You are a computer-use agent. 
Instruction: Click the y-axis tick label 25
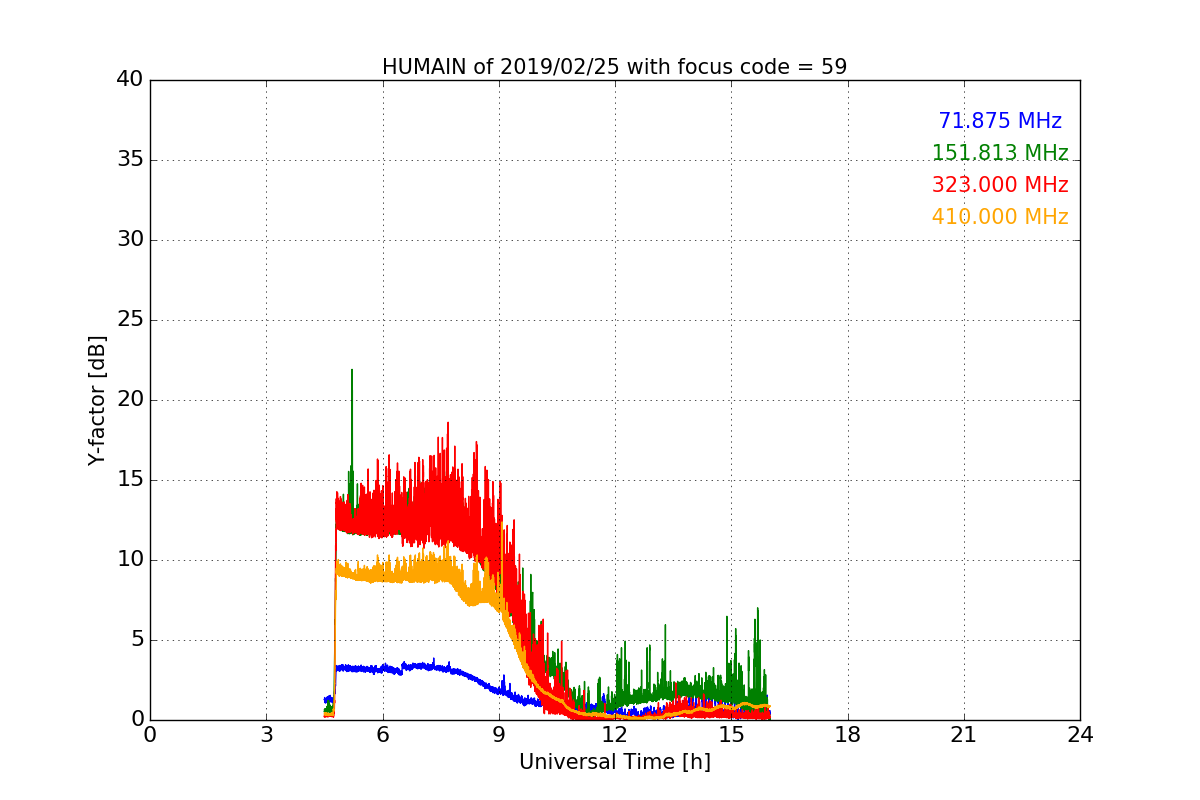pos(129,320)
